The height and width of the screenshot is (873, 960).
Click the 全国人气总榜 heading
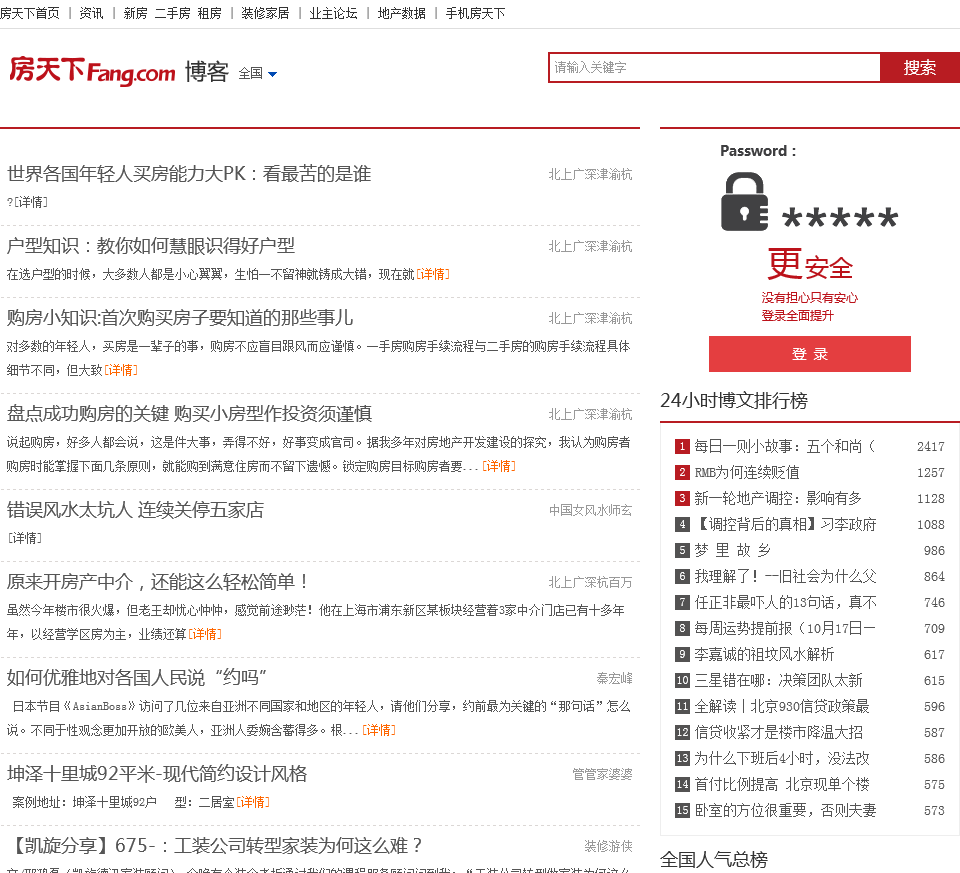[x=714, y=860]
